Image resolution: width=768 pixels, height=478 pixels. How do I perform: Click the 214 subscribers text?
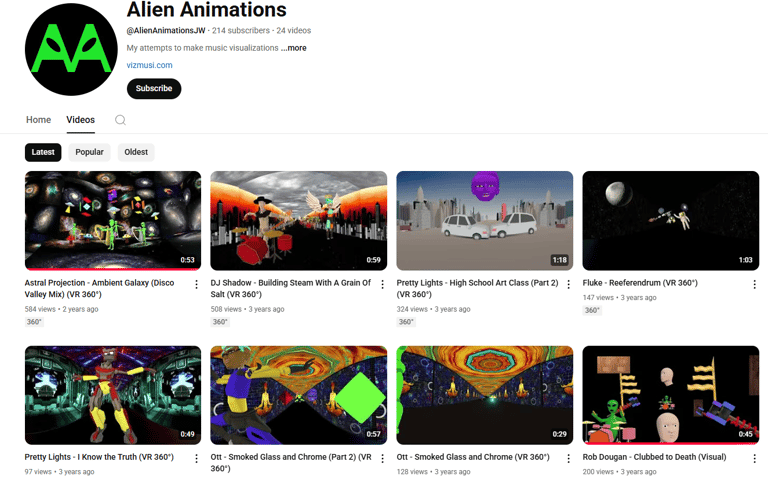click(240, 30)
